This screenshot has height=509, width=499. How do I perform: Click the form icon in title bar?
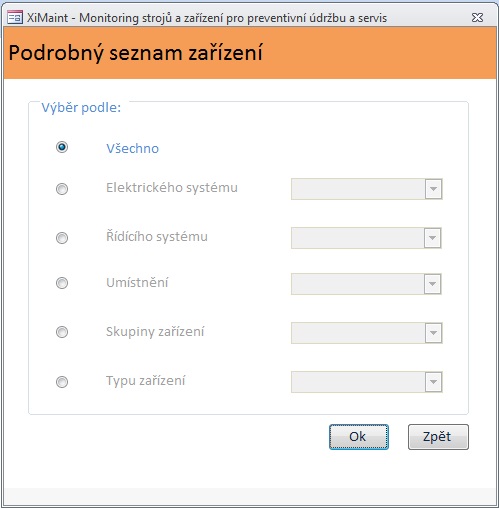point(15,17)
